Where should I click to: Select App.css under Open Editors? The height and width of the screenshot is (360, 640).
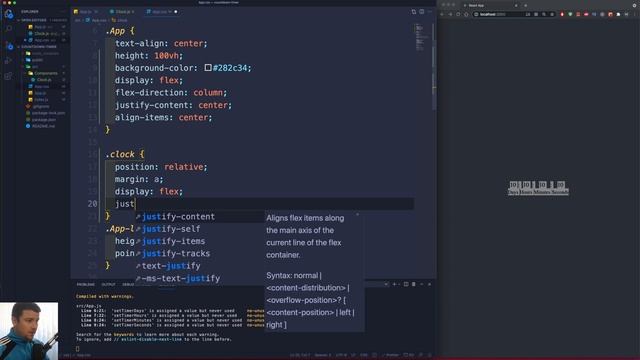click(43, 40)
